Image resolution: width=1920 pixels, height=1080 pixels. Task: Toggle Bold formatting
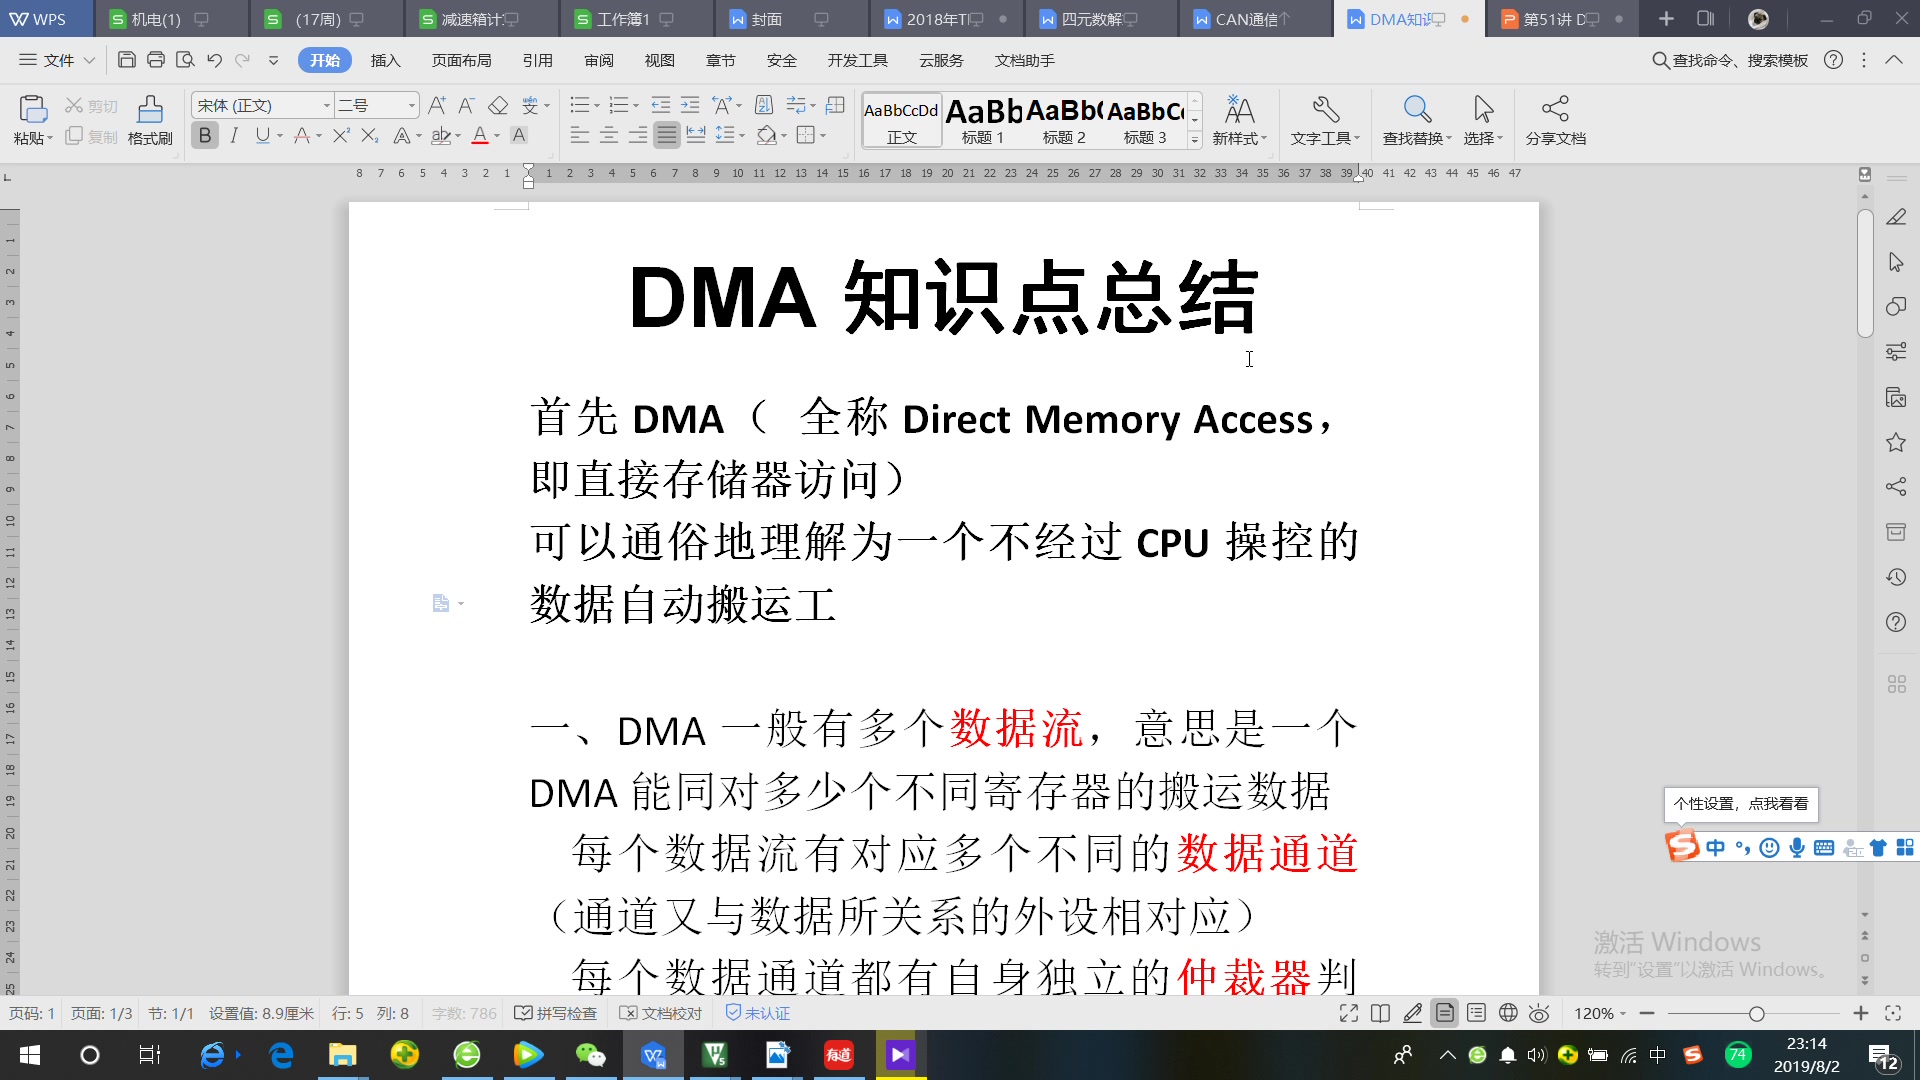coord(205,135)
